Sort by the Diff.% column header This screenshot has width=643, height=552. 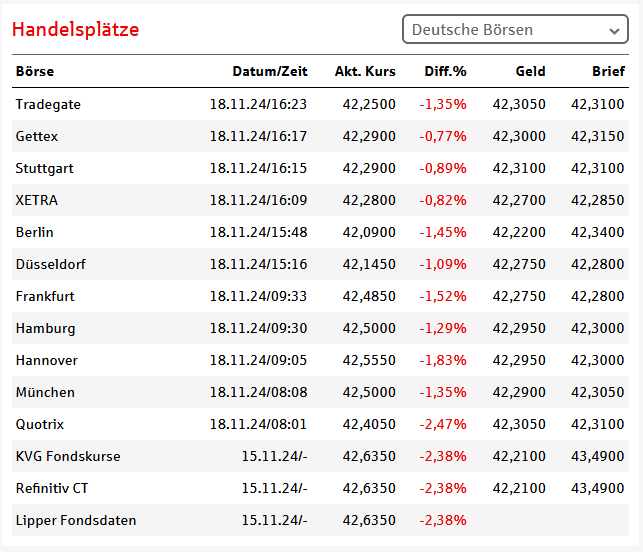(444, 71)
